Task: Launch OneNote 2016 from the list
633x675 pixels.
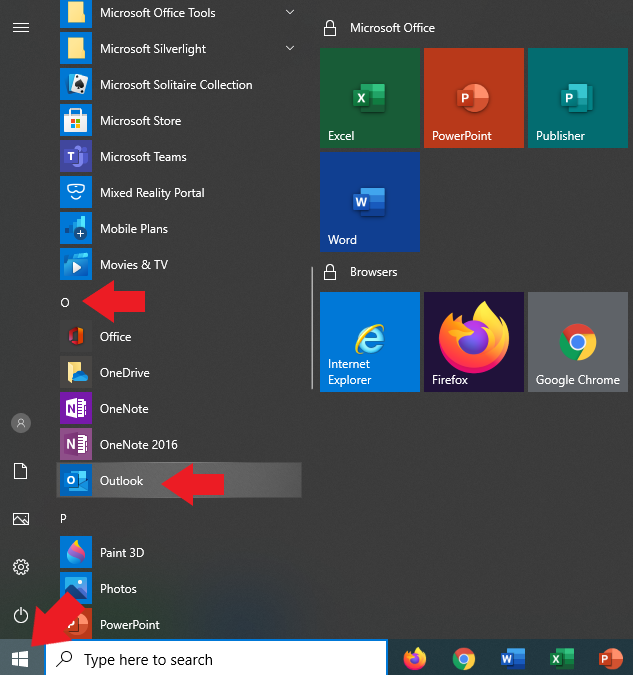Action: [x=179, y=444]
